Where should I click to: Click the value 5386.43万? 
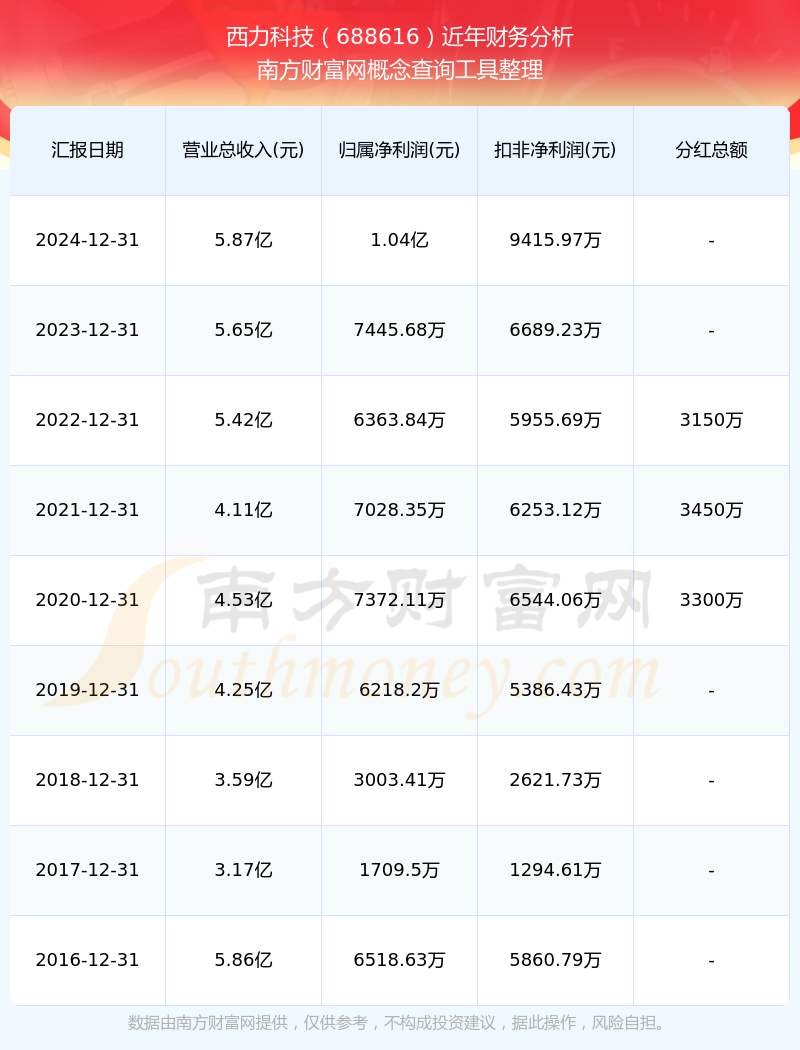tap(556, 690)
